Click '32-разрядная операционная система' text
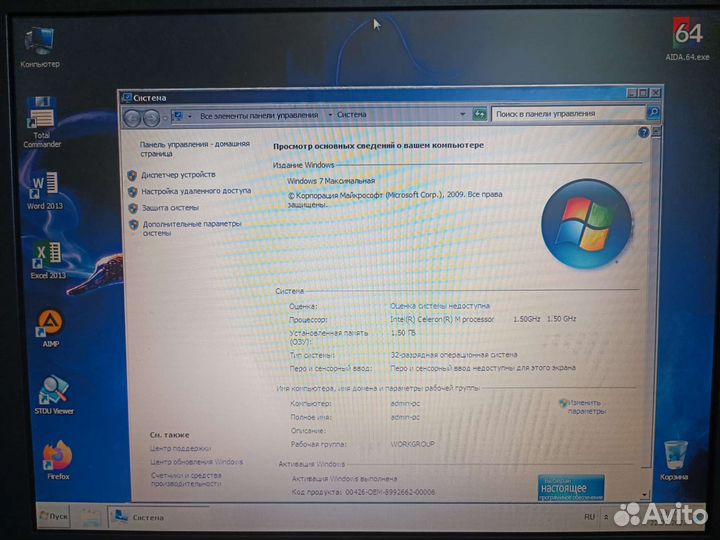Image resolution: width=720 pixels, height=540 pixels. [454, 354]
